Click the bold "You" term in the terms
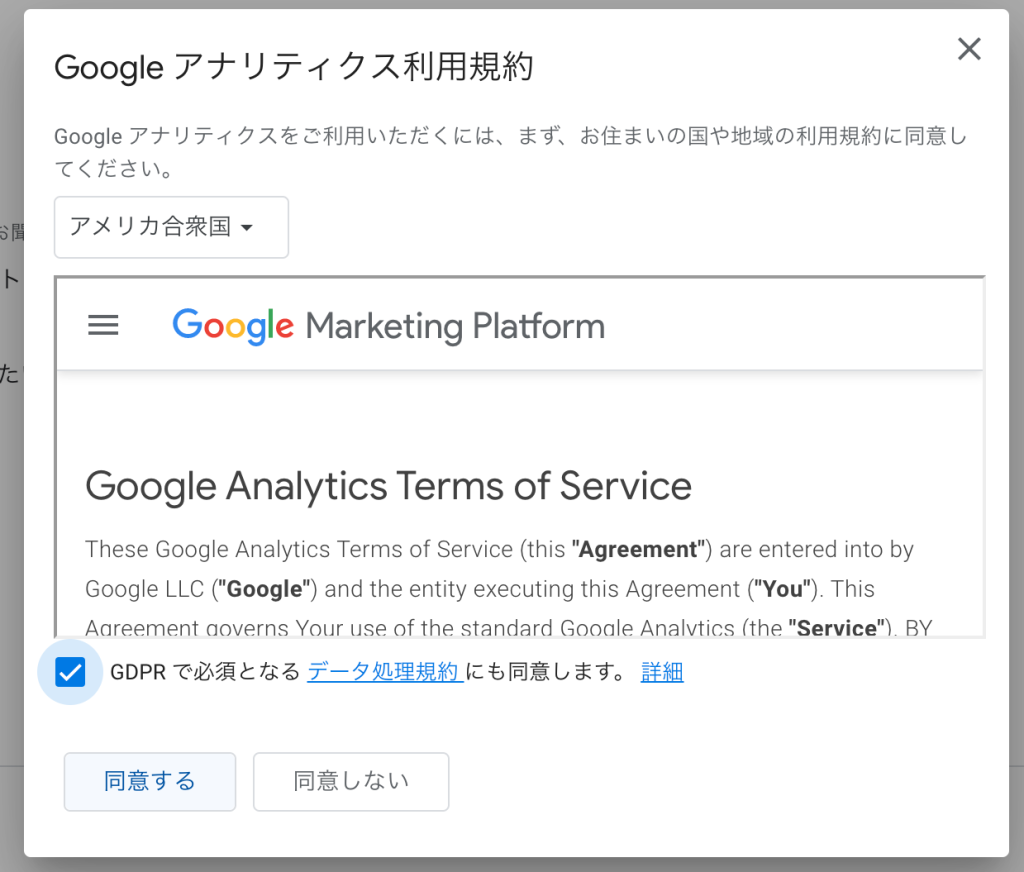 coord(782,589)
